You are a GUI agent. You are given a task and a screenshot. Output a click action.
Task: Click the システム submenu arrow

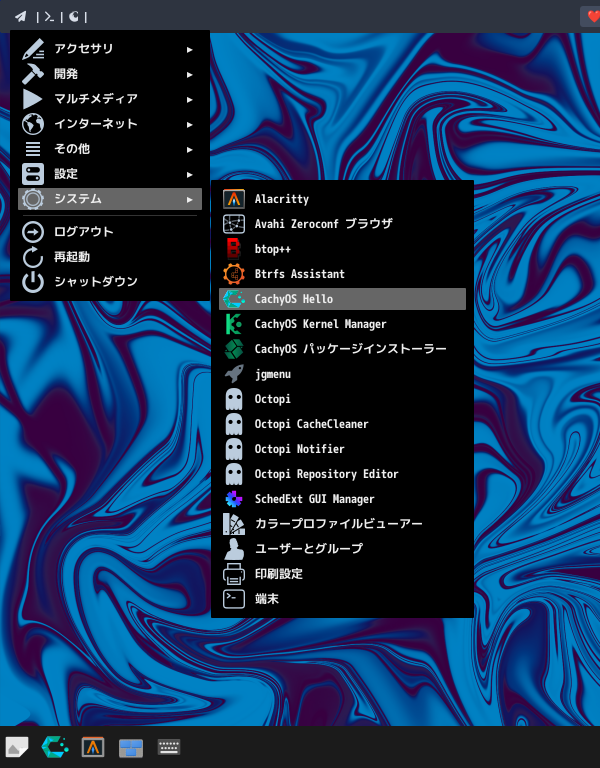point(190,199)
